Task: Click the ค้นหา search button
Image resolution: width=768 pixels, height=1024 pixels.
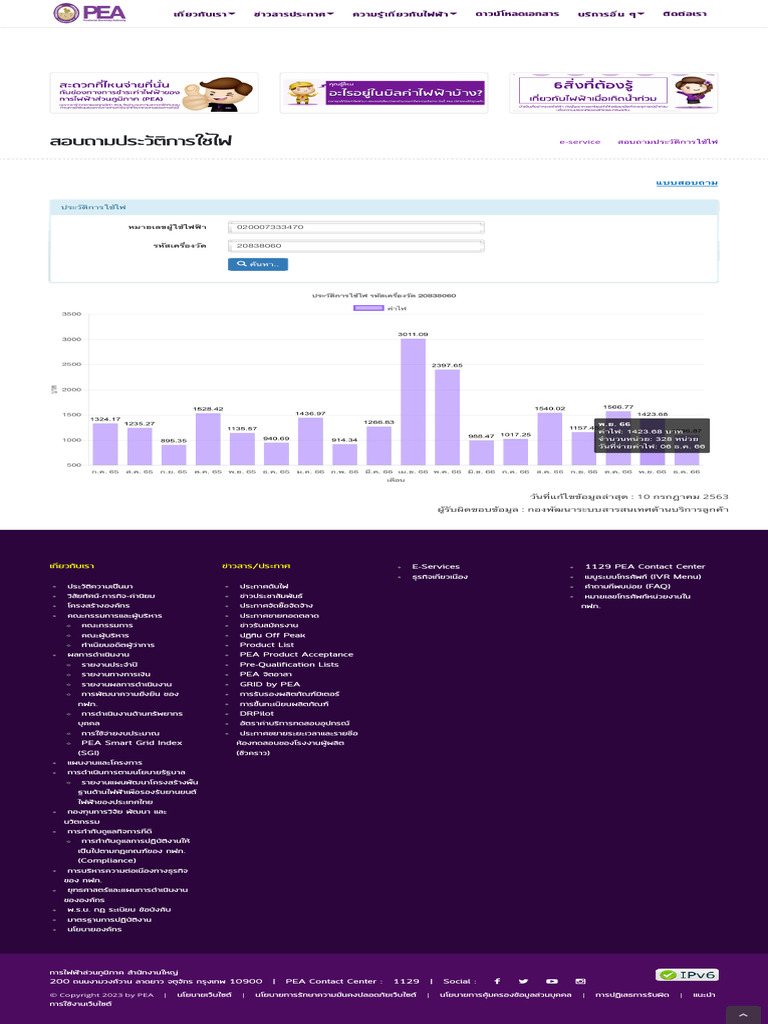Action: click(258, 264)
